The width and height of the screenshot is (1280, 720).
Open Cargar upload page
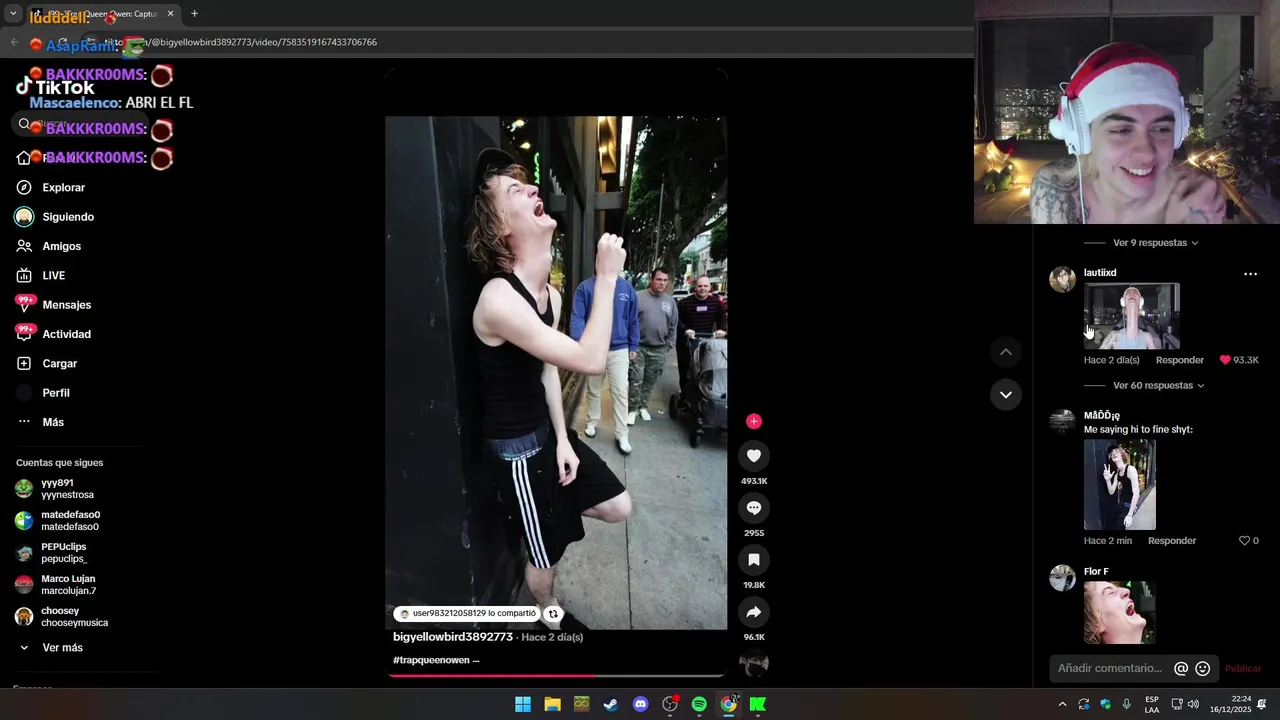60,364
